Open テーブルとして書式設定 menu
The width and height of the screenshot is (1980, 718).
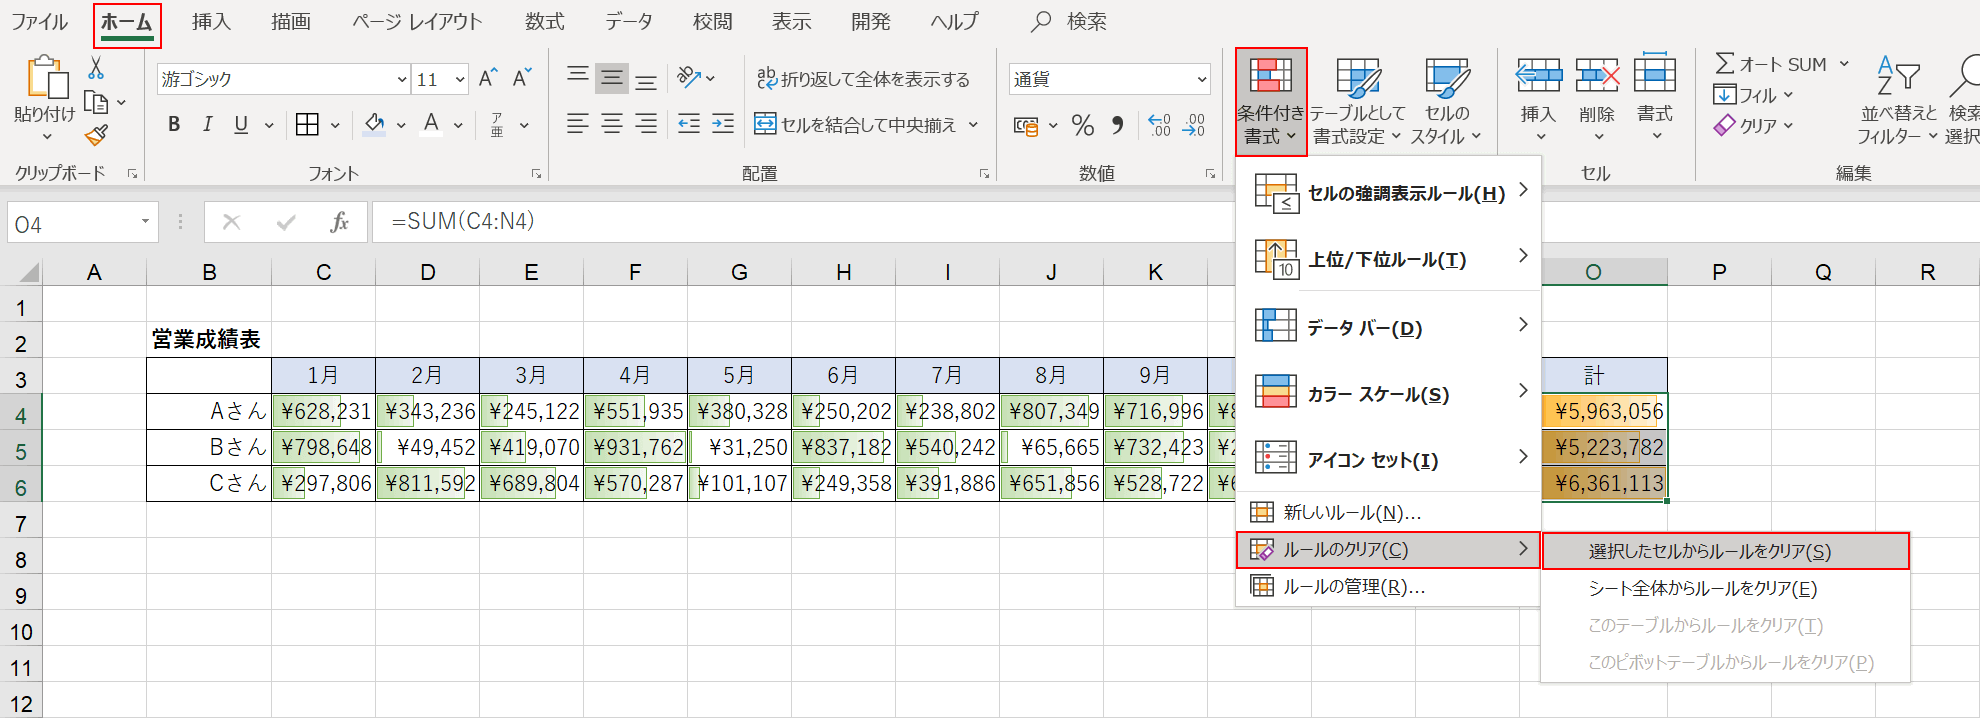point(1358,102)
